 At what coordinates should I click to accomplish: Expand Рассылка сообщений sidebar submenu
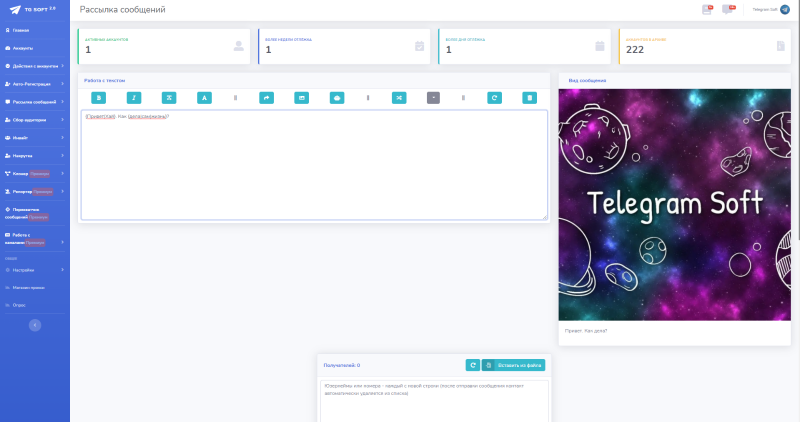click(x=35, y=102)
